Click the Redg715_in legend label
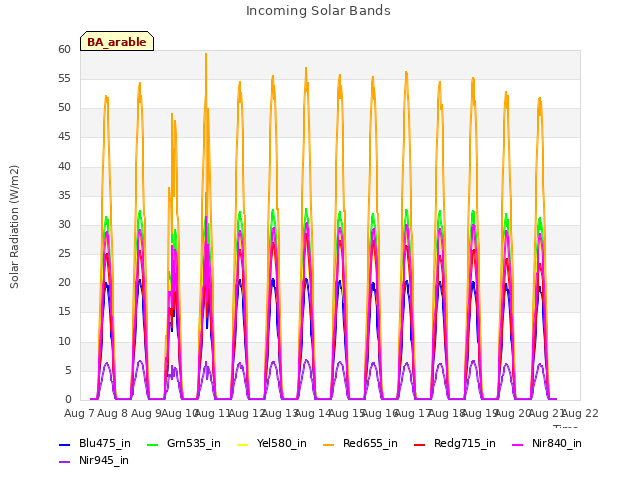Viewport: 640px width, 480px height. click(465, 443)
